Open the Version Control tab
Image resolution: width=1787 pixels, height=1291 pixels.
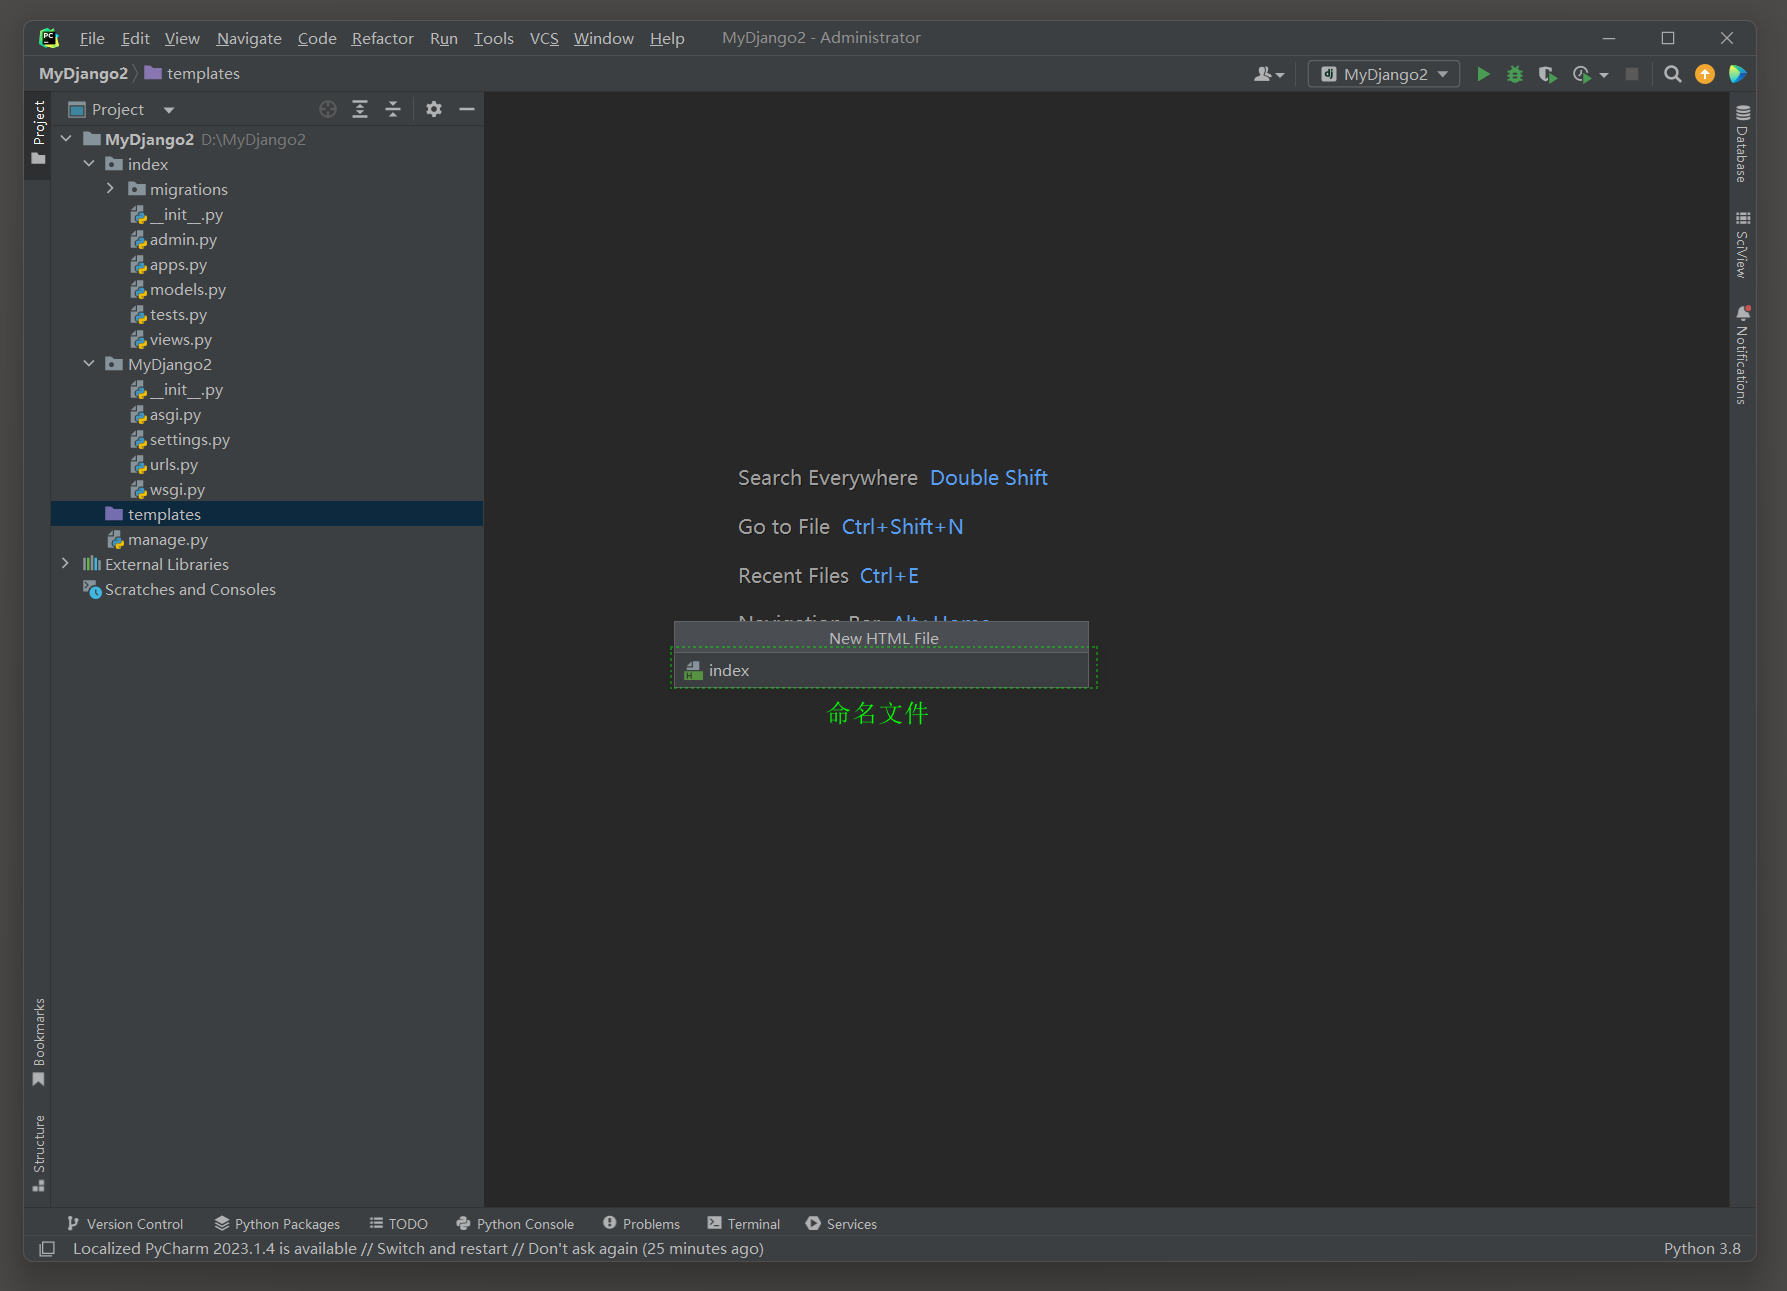[x=125, y=1224]
